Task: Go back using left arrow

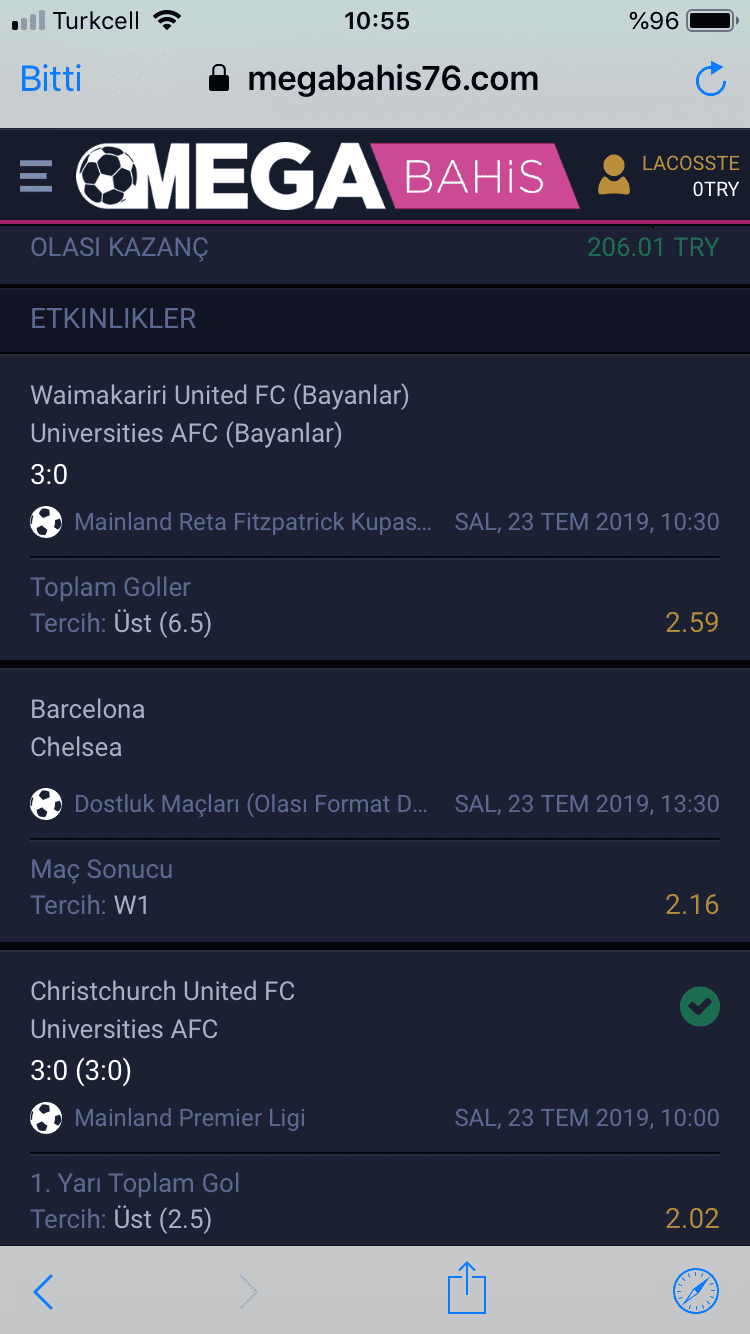Action: click(x=43, y=1292)
